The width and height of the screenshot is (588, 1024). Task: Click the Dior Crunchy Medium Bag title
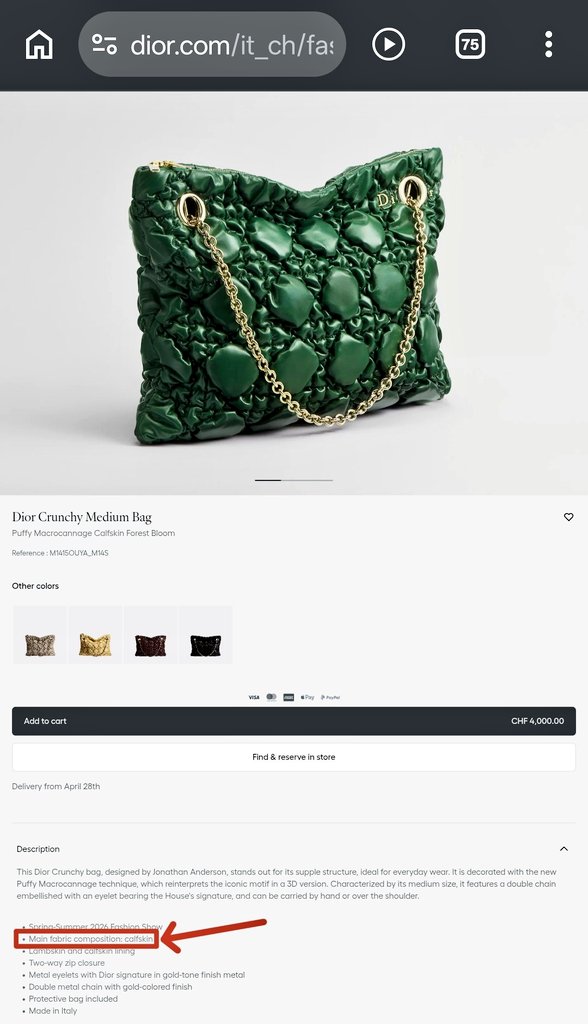point(82,517)
